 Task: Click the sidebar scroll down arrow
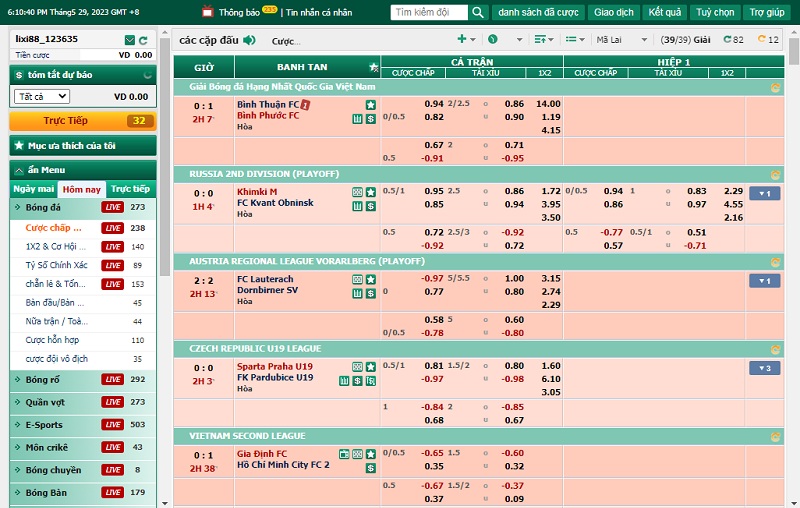pos(164,503)
